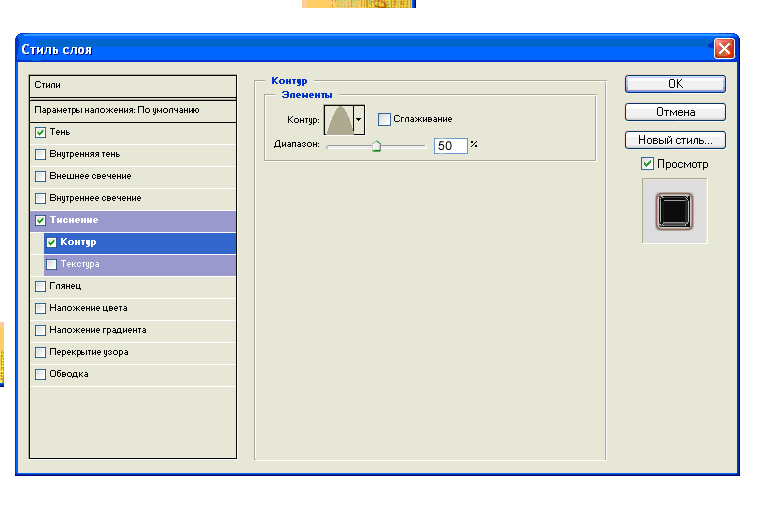Image resolution: width=766 pixels, height=506 pixels.
Task: Click the contour shape thumbnail
Action: [339, 120]
